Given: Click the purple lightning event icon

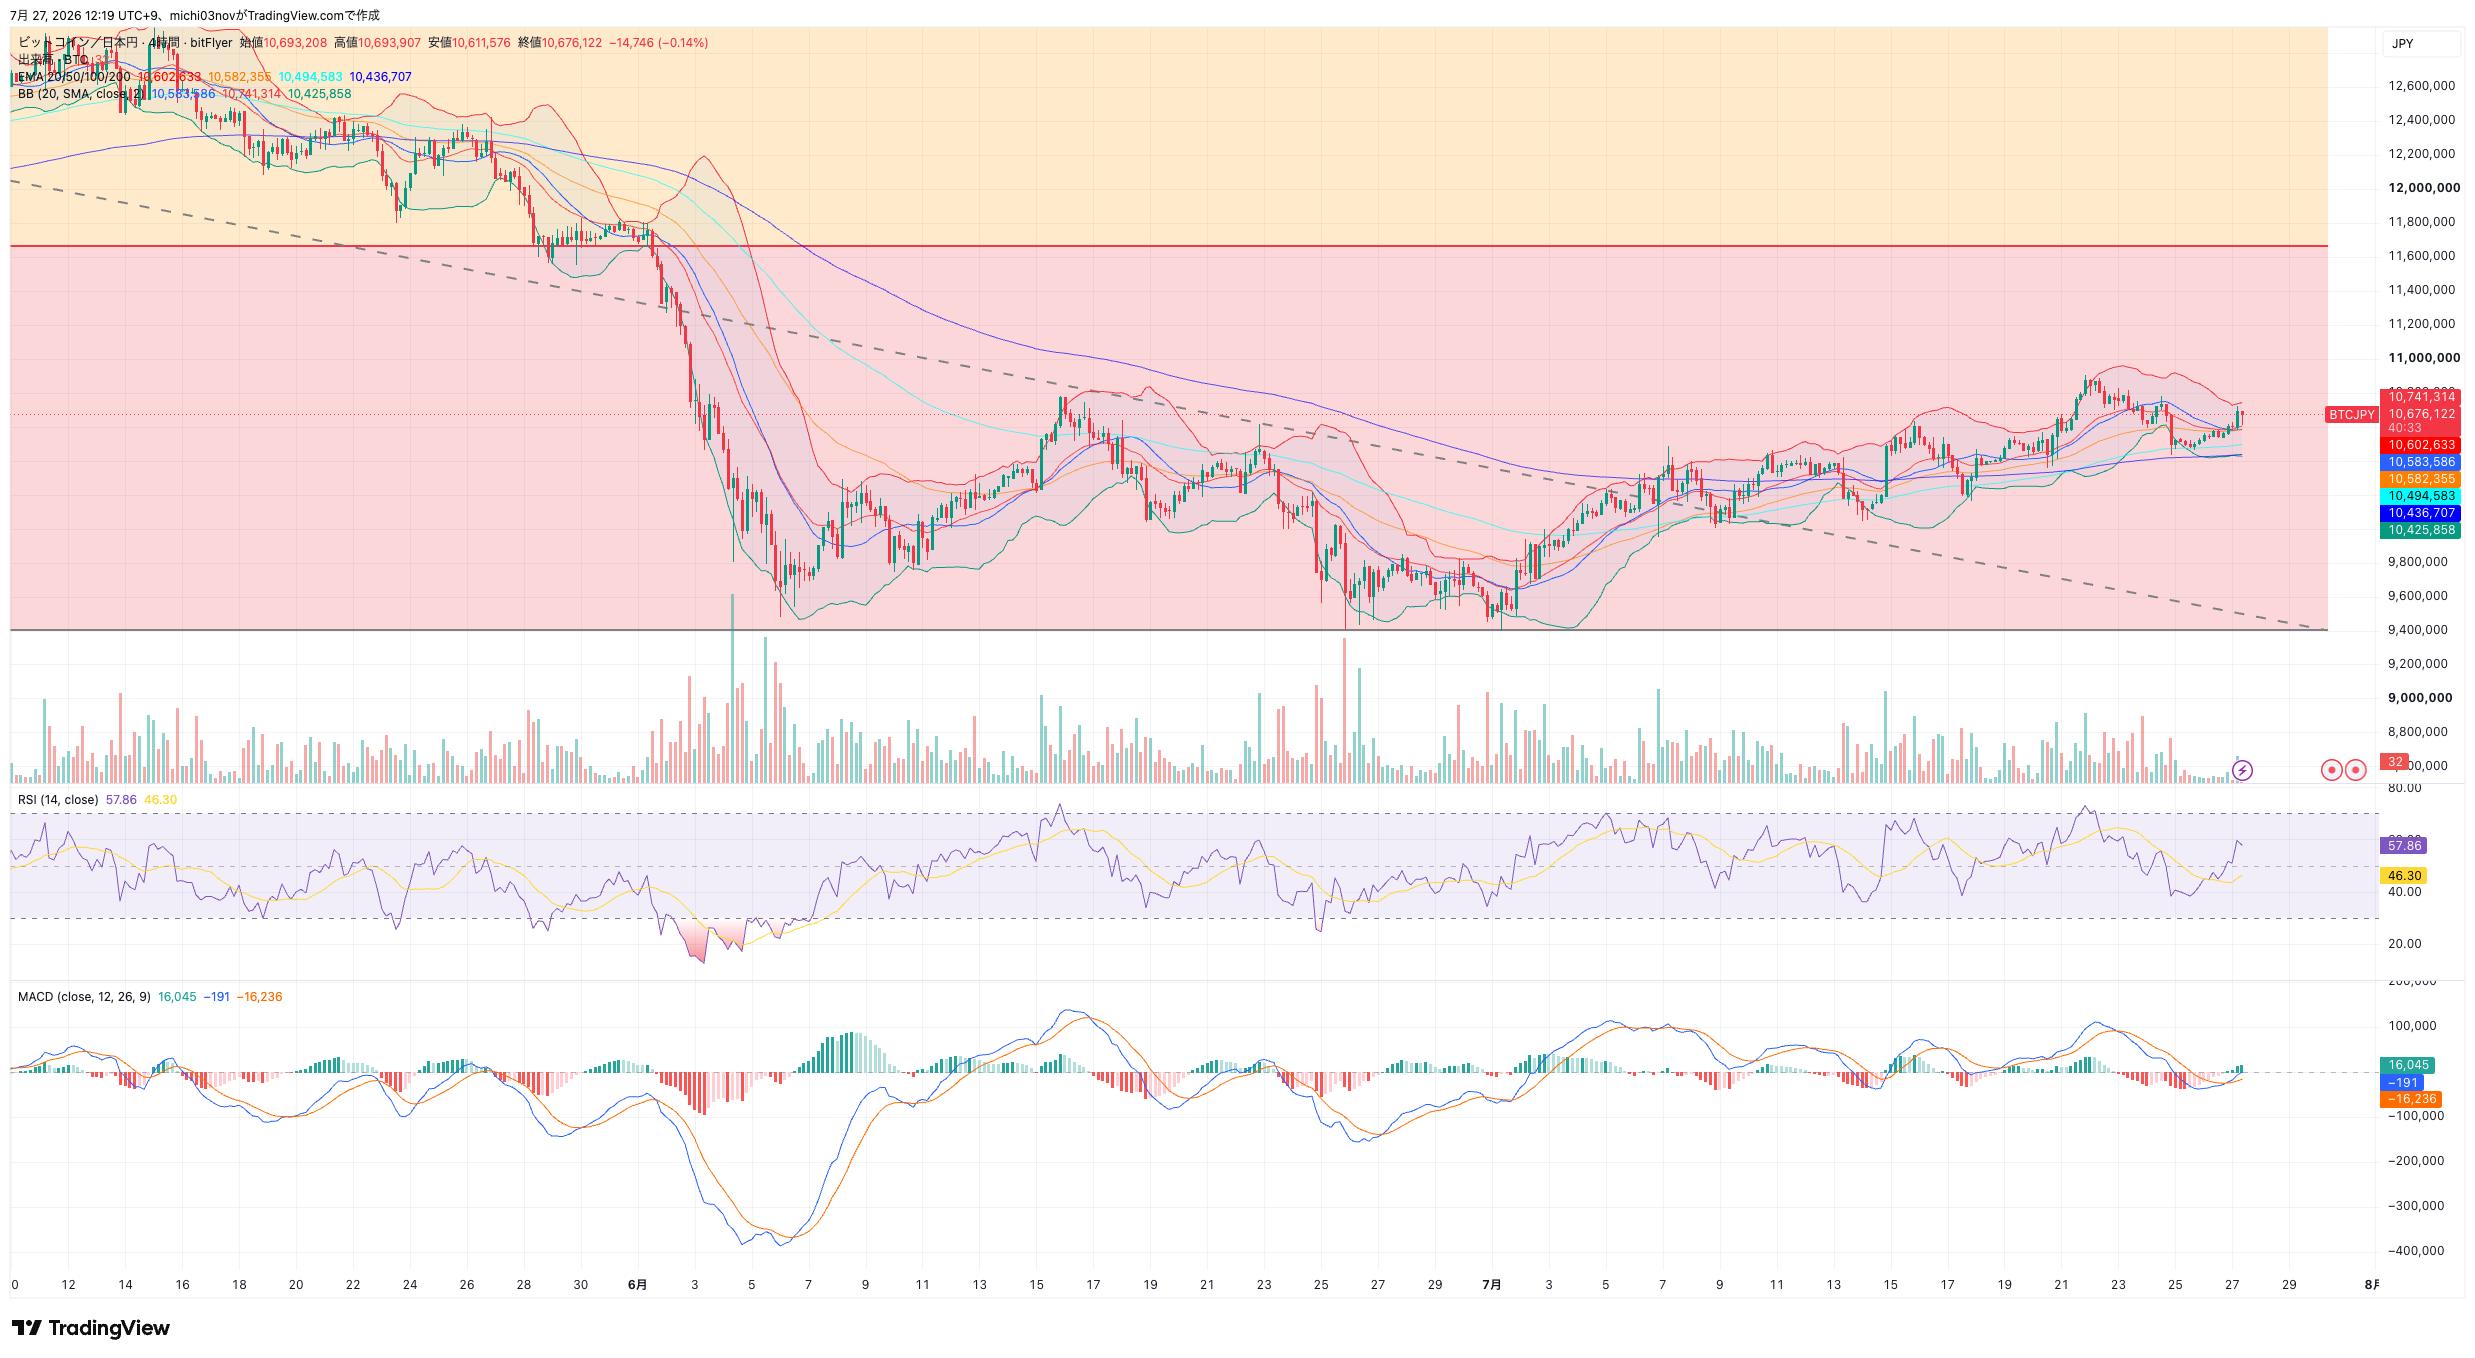Looking at the screenshot, I should point(2242,770).
